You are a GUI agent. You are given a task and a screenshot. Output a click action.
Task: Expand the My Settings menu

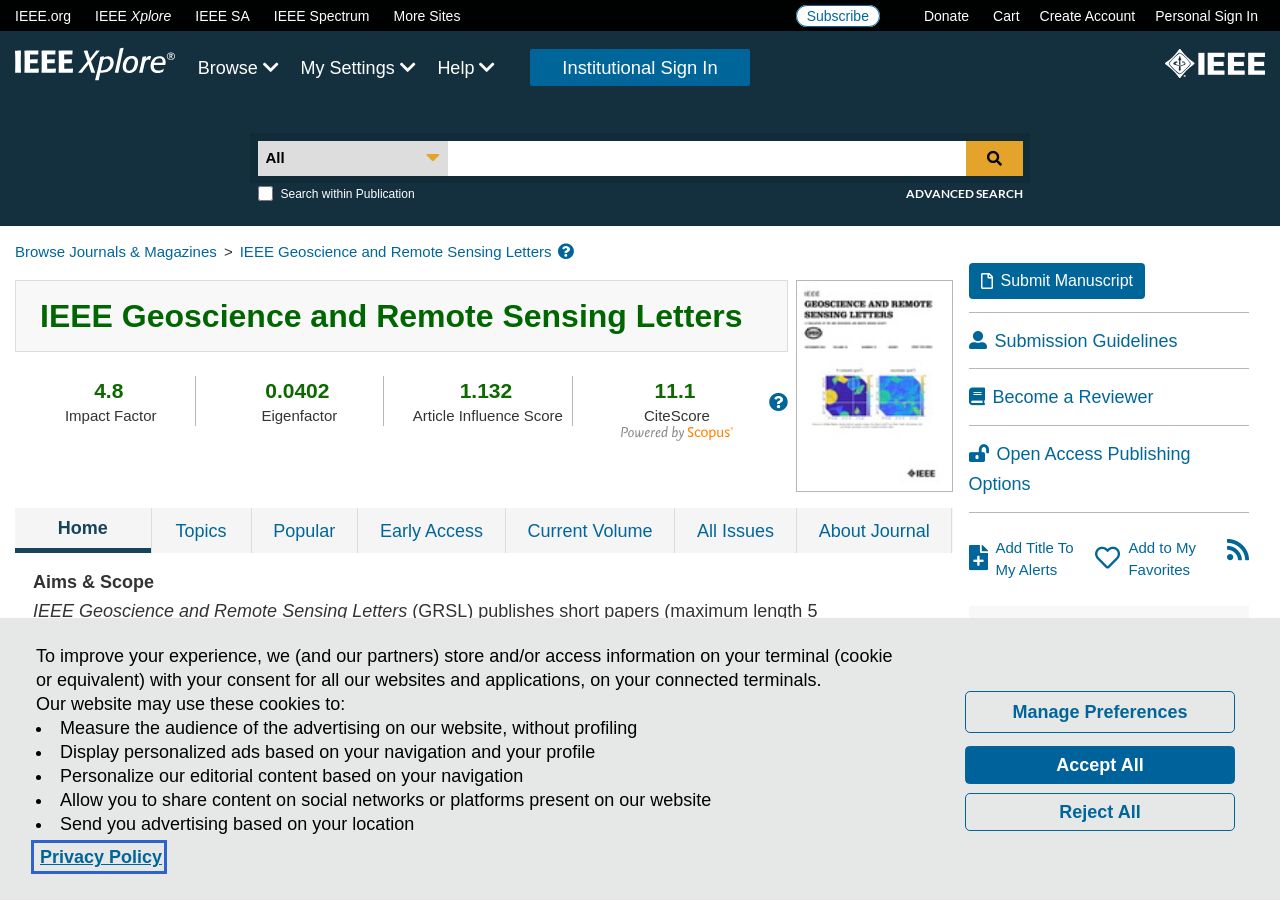[x=358, y=68]
